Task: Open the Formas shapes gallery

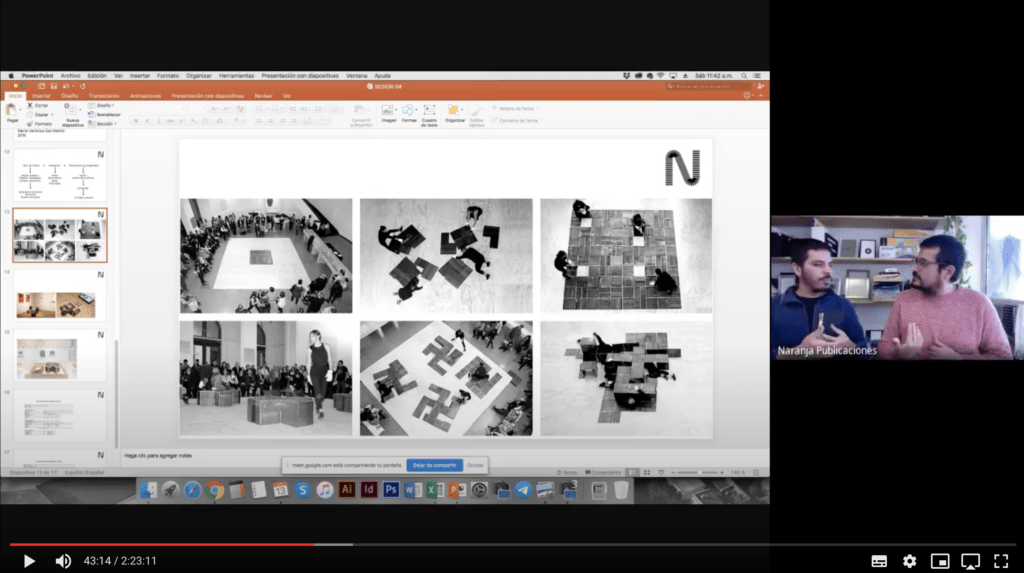Action: click(409, 114)
